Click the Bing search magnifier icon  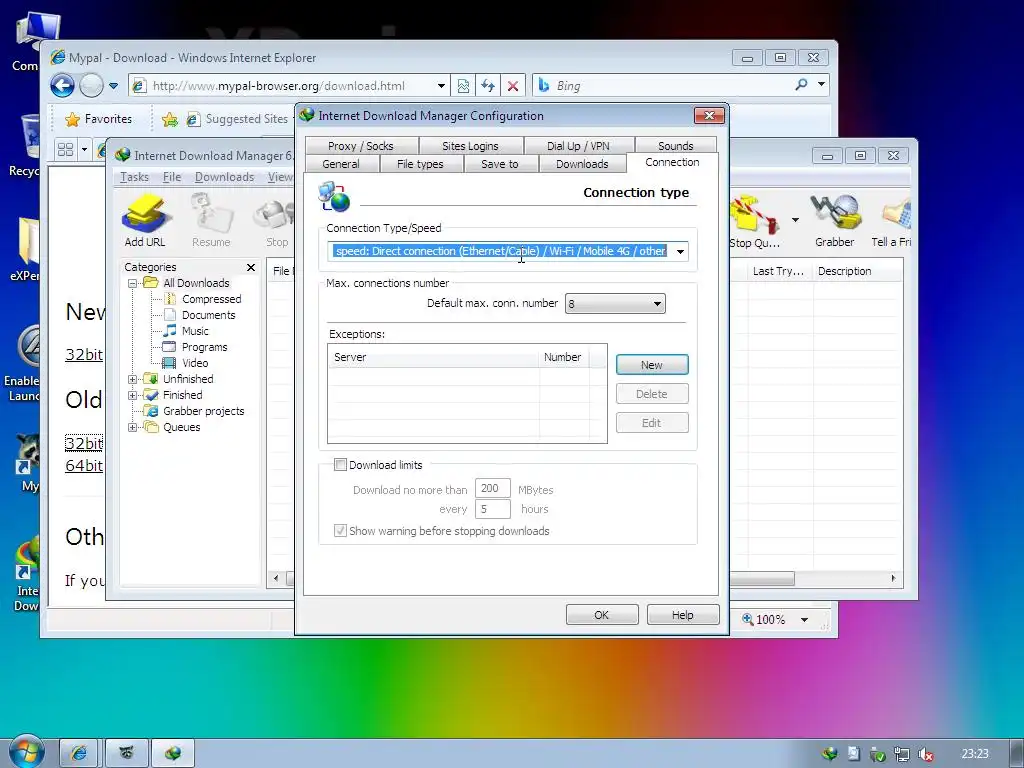(801, 85)
